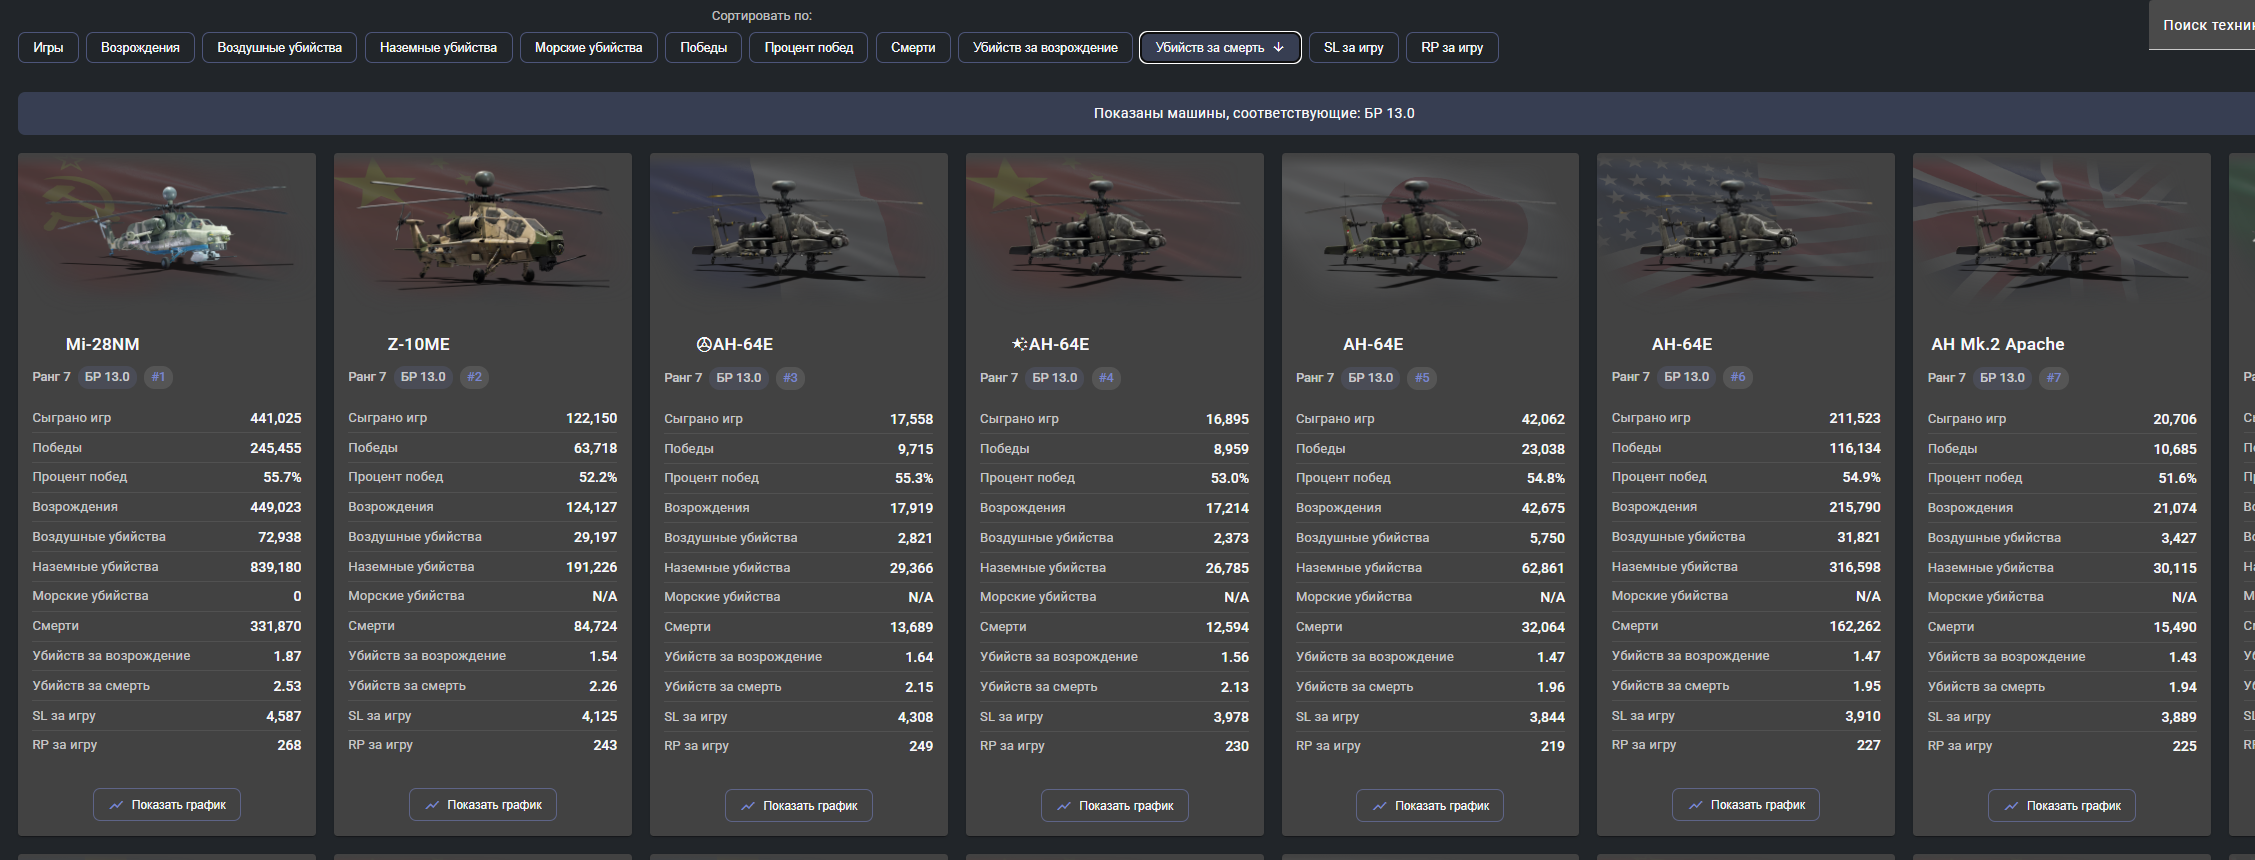Open the Mi-28NM helicopter image

(x=167, y=232)
